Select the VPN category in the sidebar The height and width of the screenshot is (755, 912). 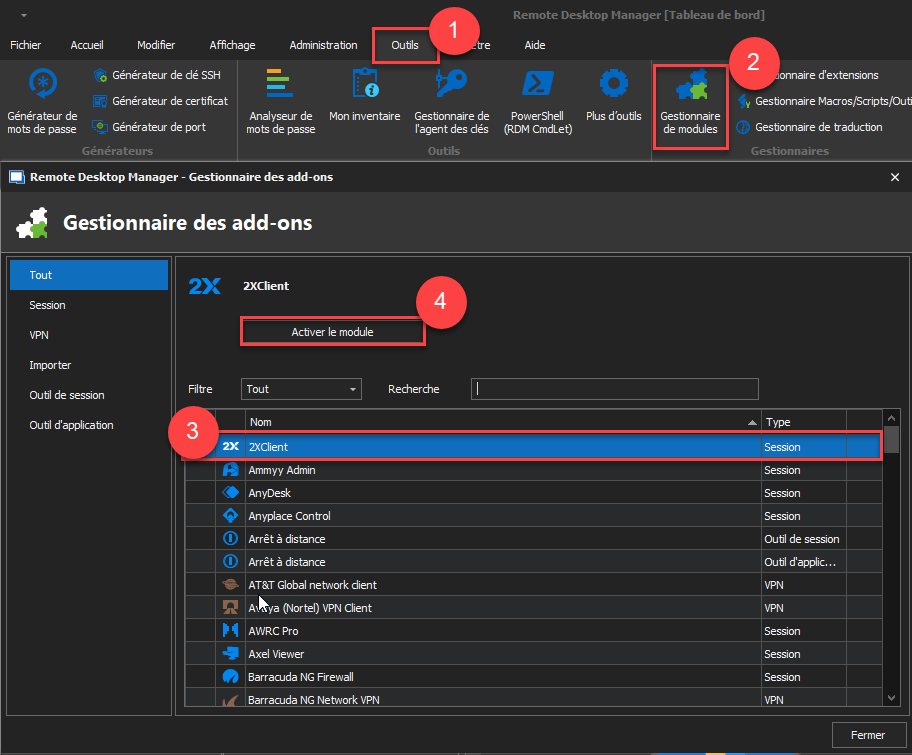pos(40,335)
